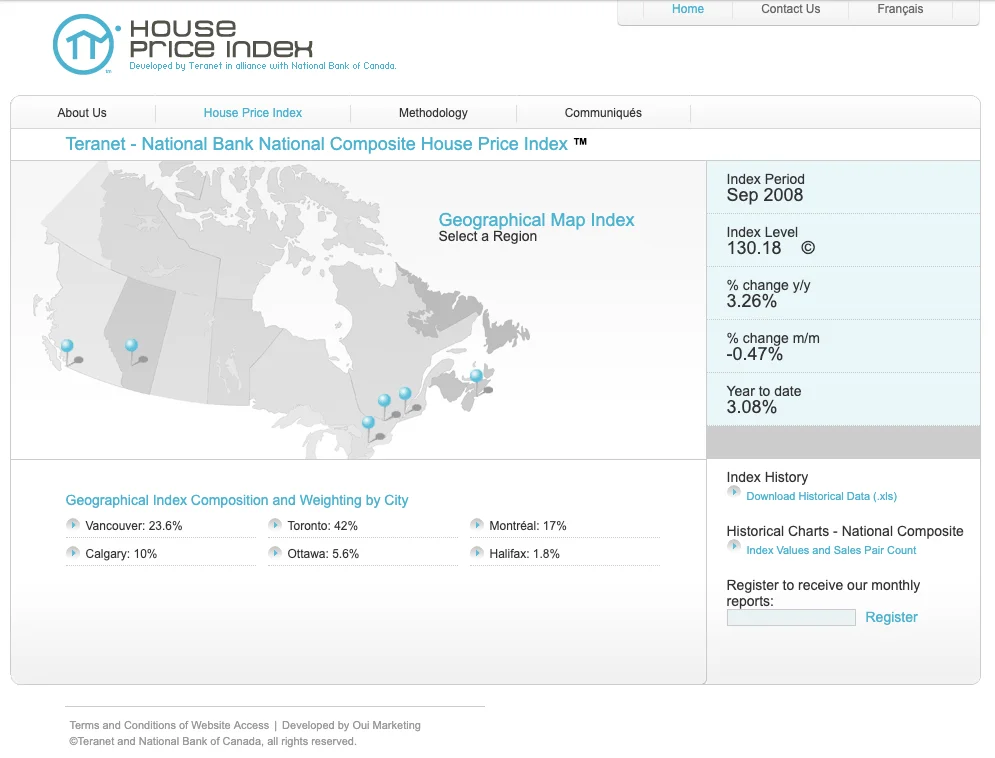Pick the Montréal pin on the map
Screen dimensions: 995x758
(x=405, y=395)
